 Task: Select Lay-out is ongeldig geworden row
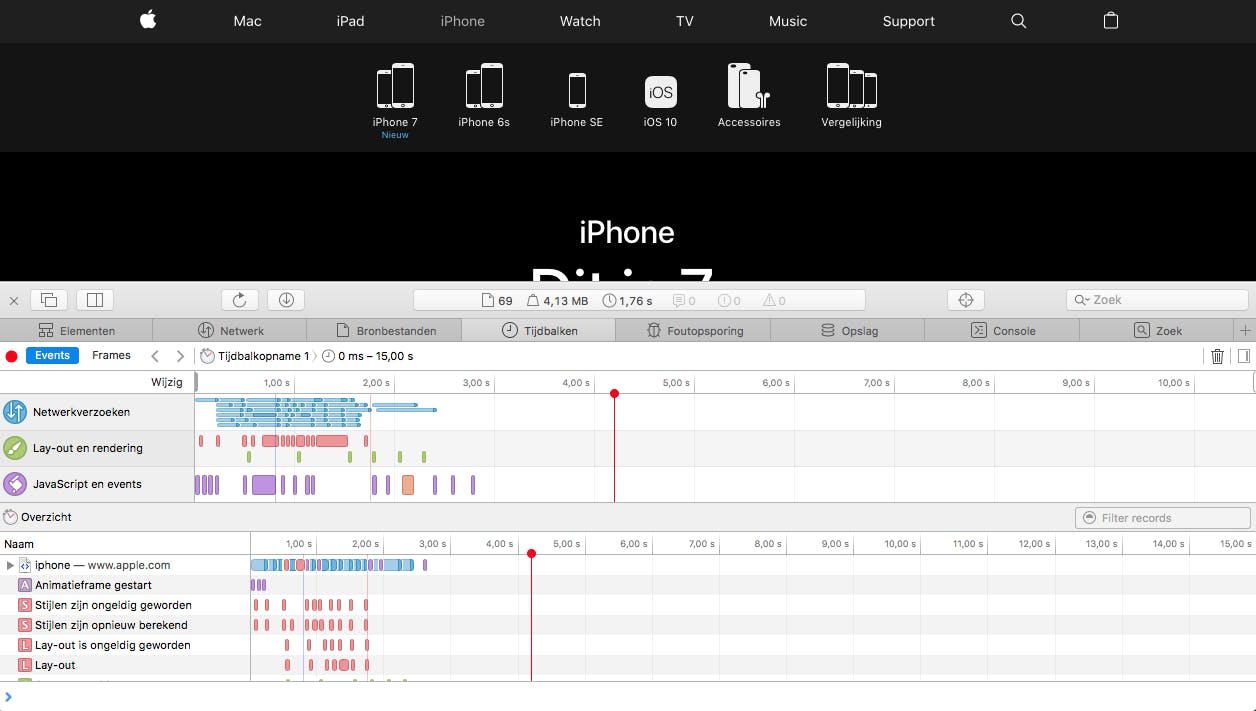(x=125, y=645)
